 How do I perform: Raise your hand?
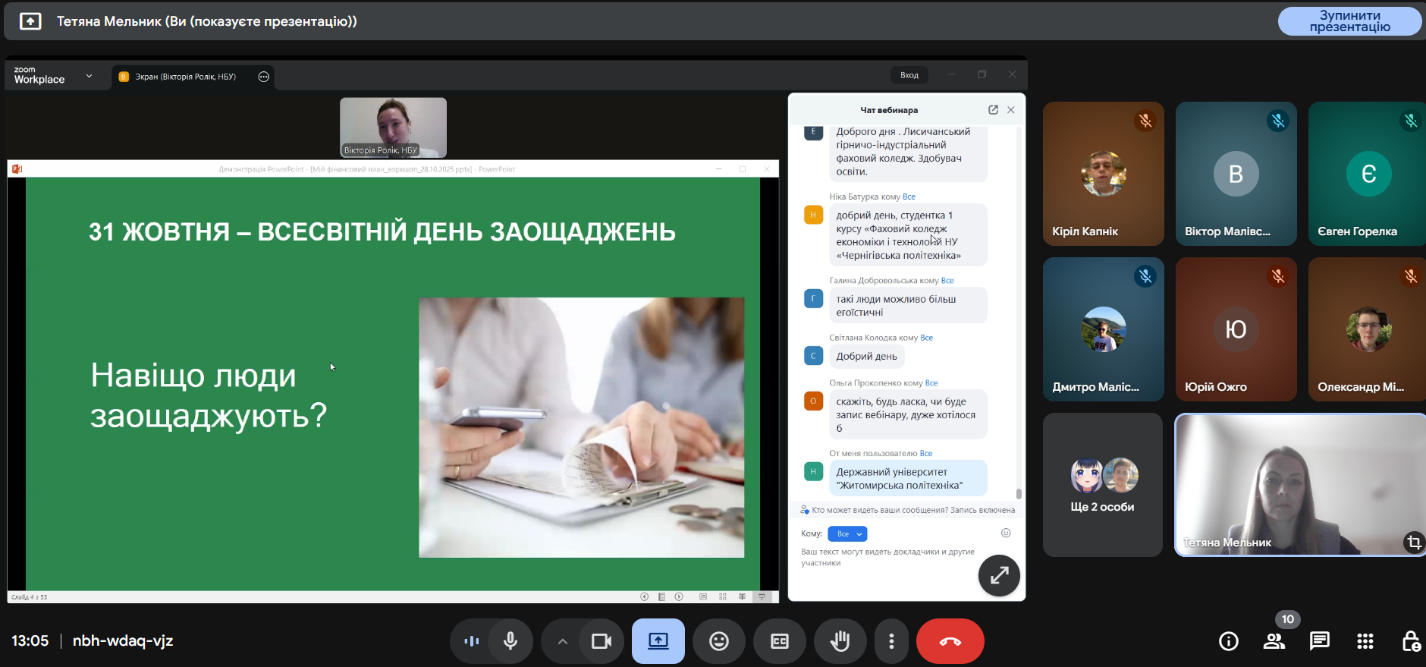(839, 641)
